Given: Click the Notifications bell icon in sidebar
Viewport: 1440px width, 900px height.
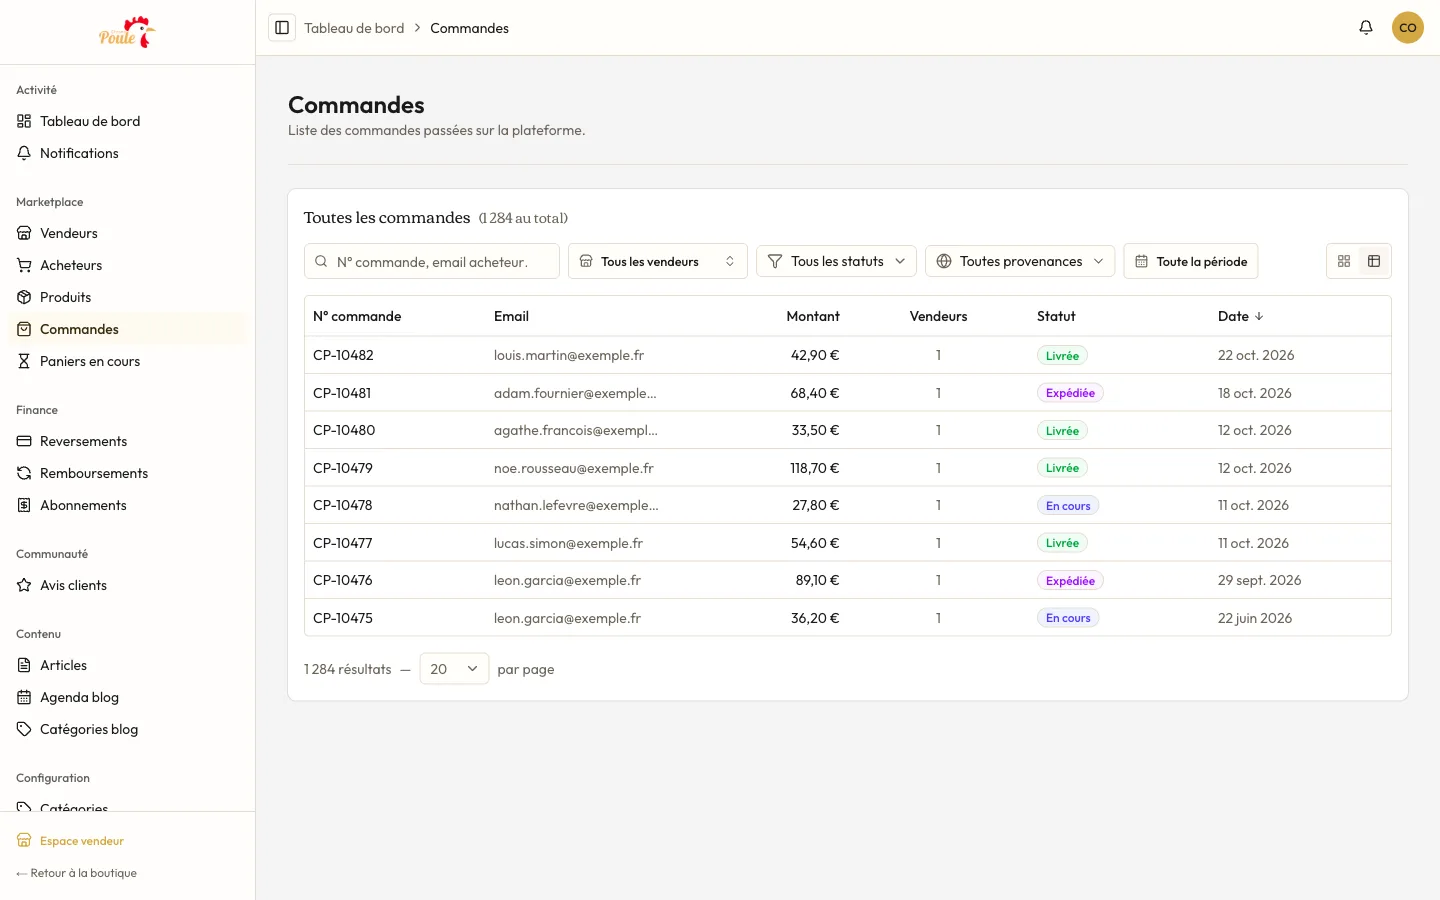Looking at the screenshot, I should pos(24,153).
